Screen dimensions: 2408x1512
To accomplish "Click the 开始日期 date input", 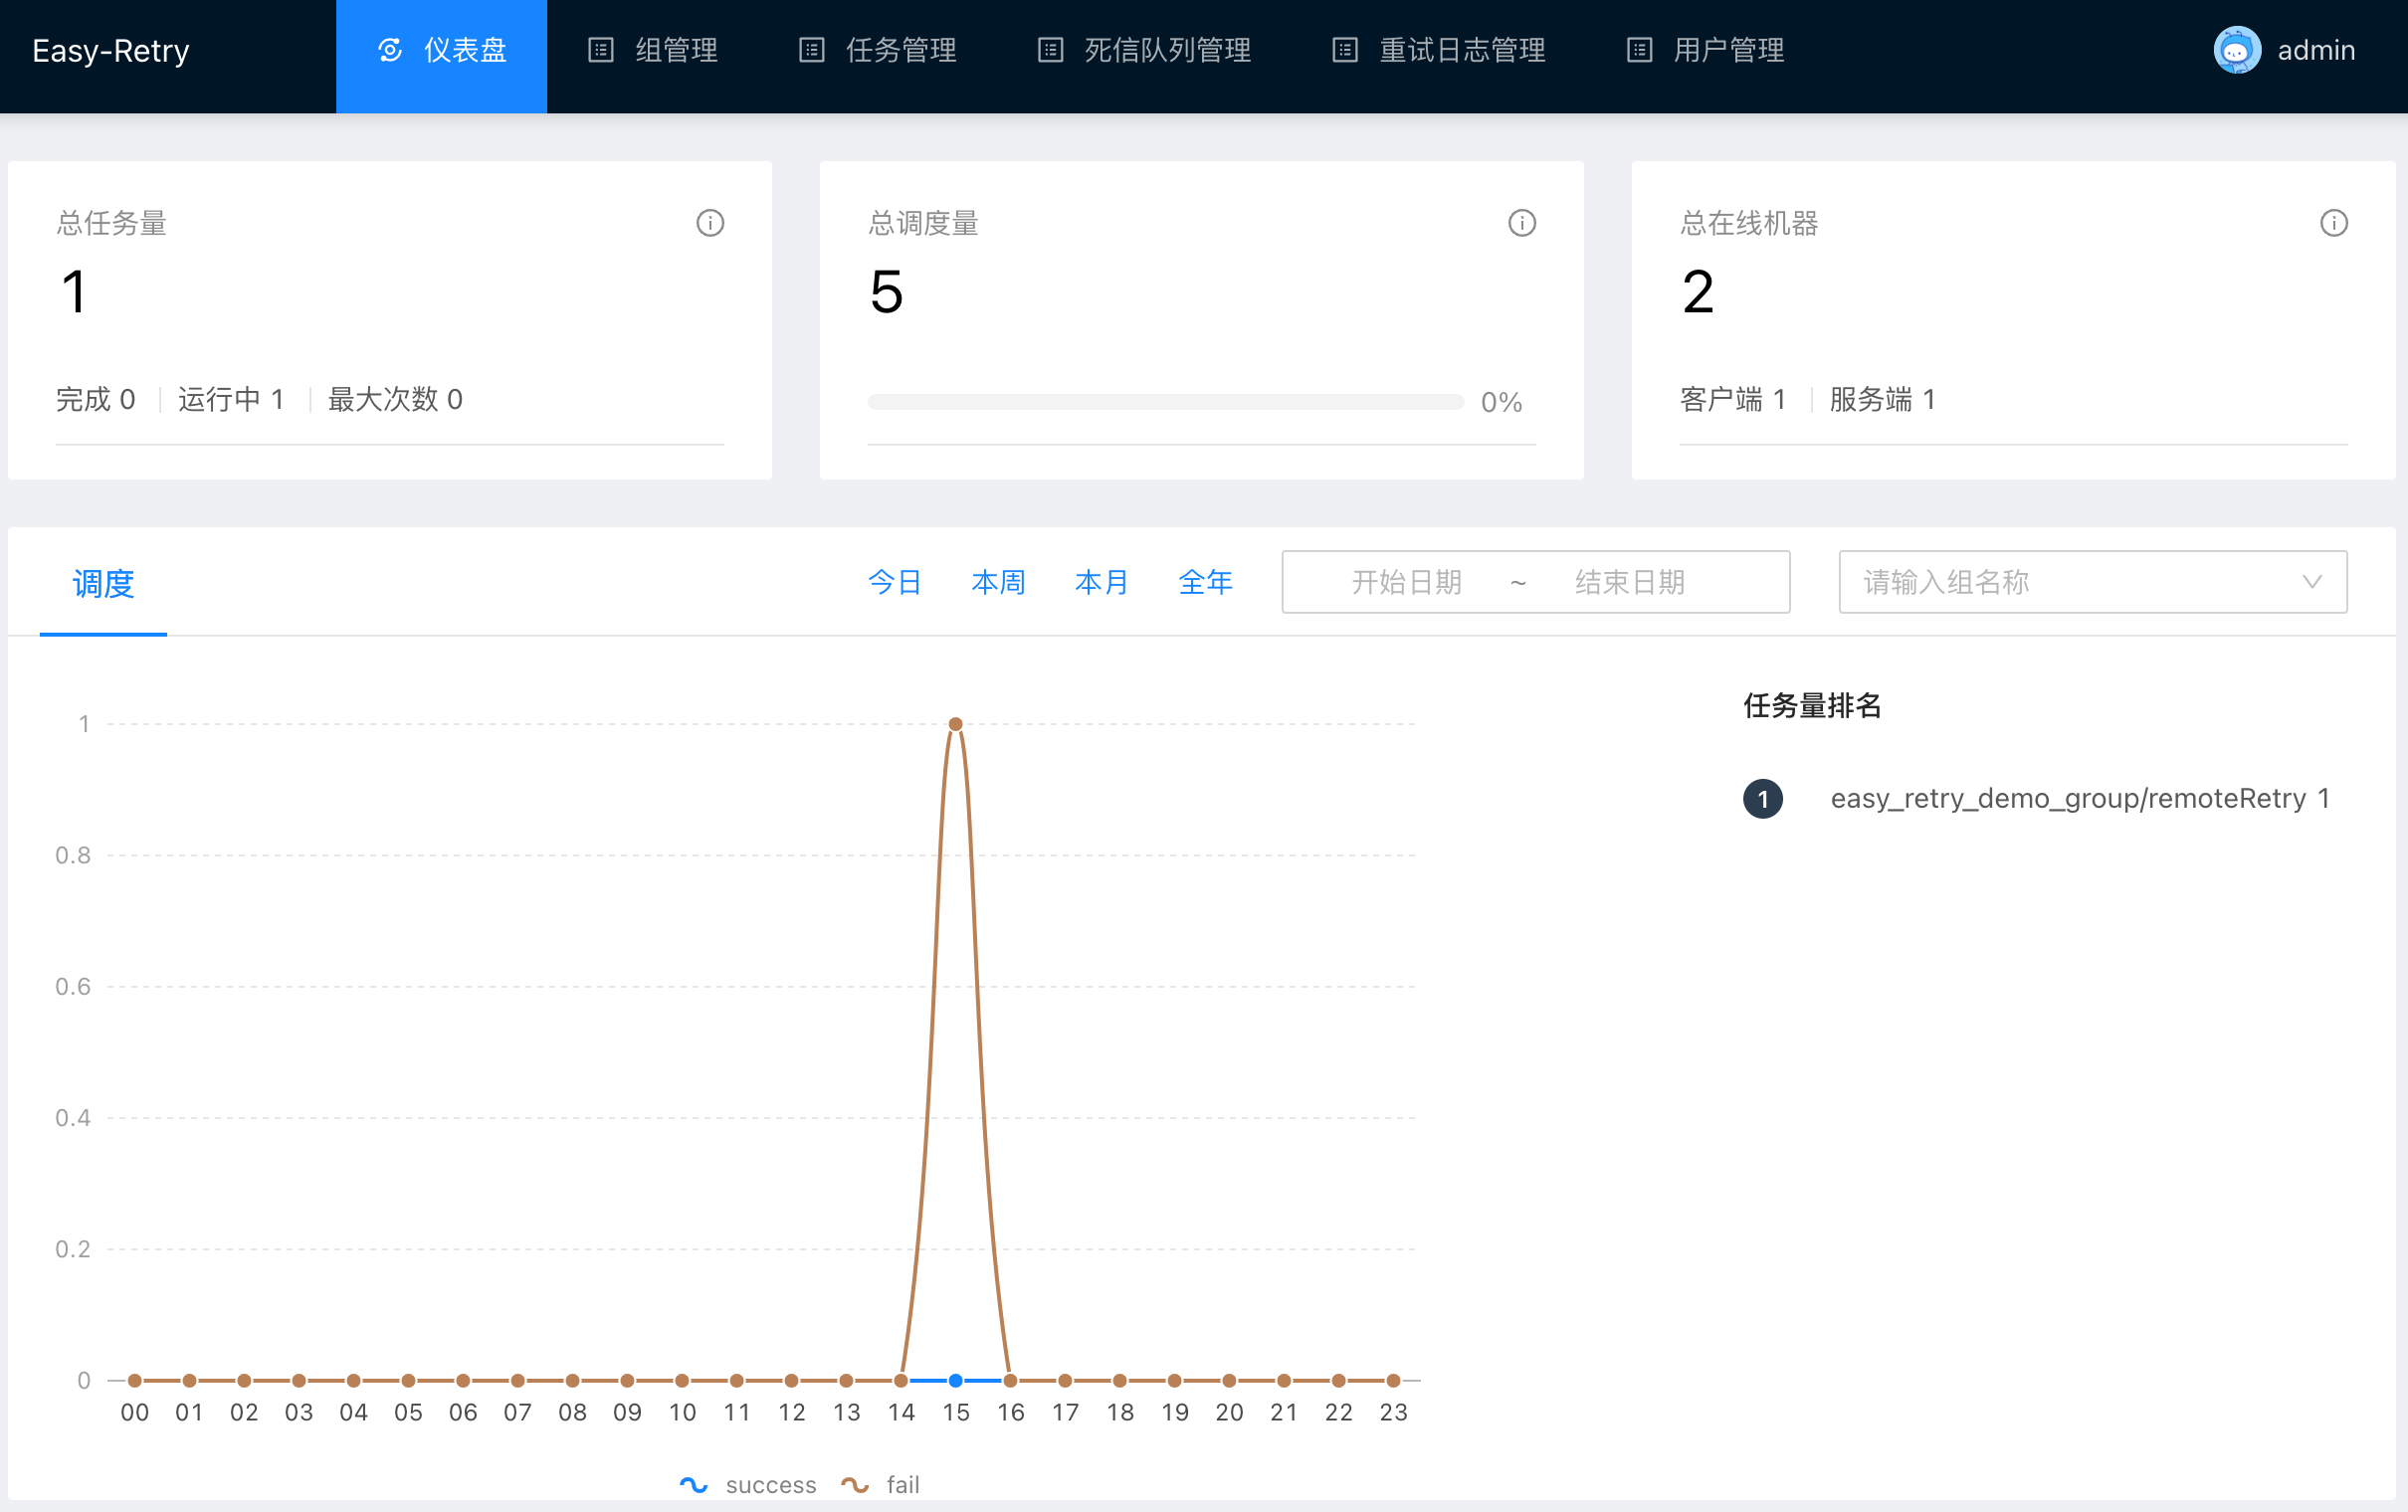I will [1406, 582].
